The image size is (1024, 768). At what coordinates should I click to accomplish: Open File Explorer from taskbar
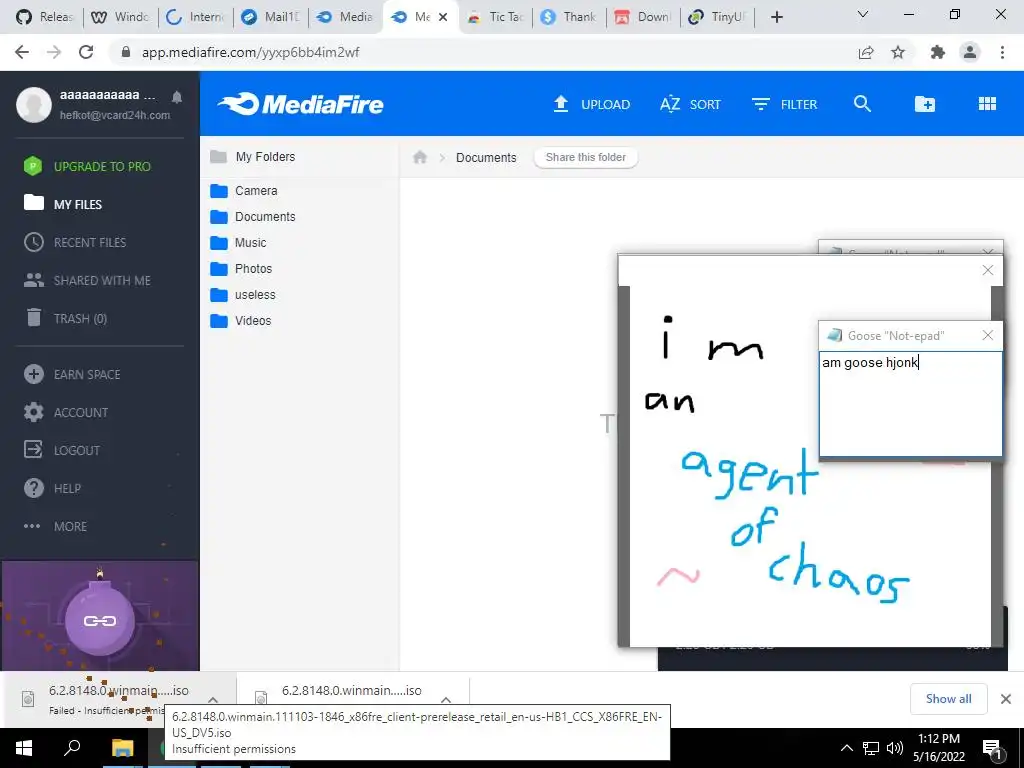pos(122,748)
